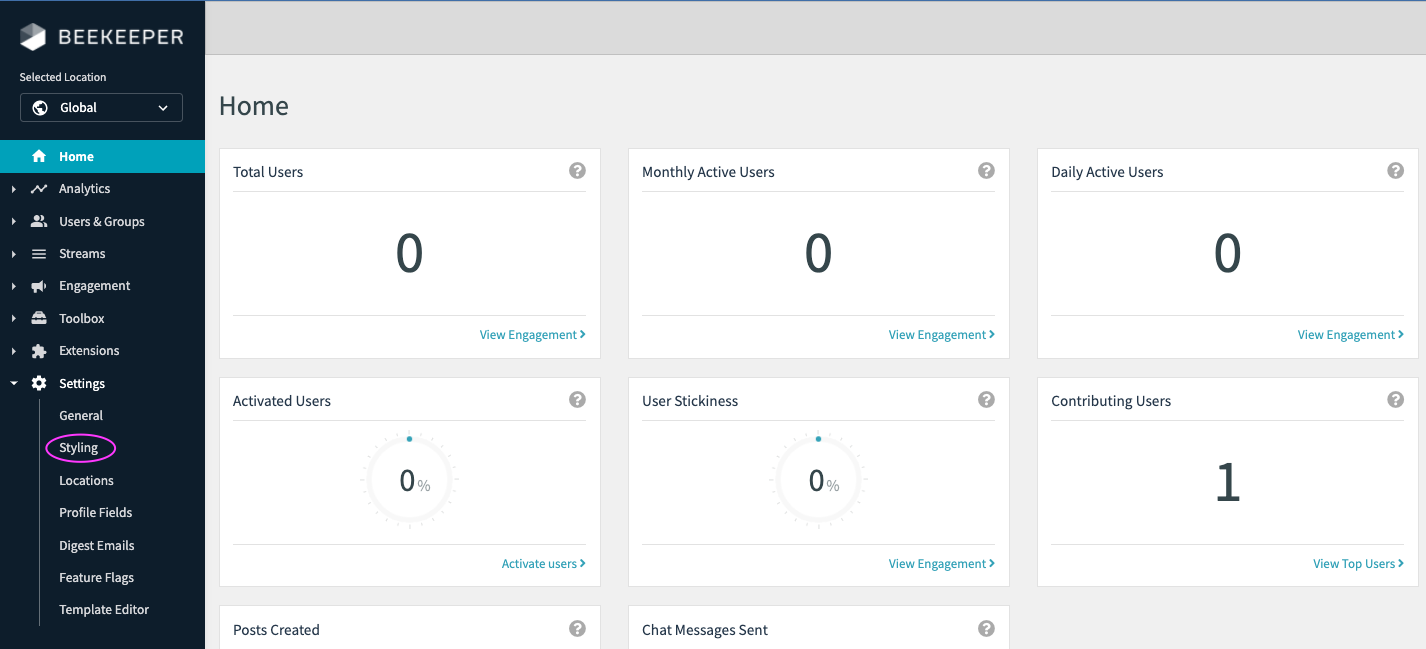Select the Home menu item
Screen dimensions: 1426x649
[x=76, y=157]
